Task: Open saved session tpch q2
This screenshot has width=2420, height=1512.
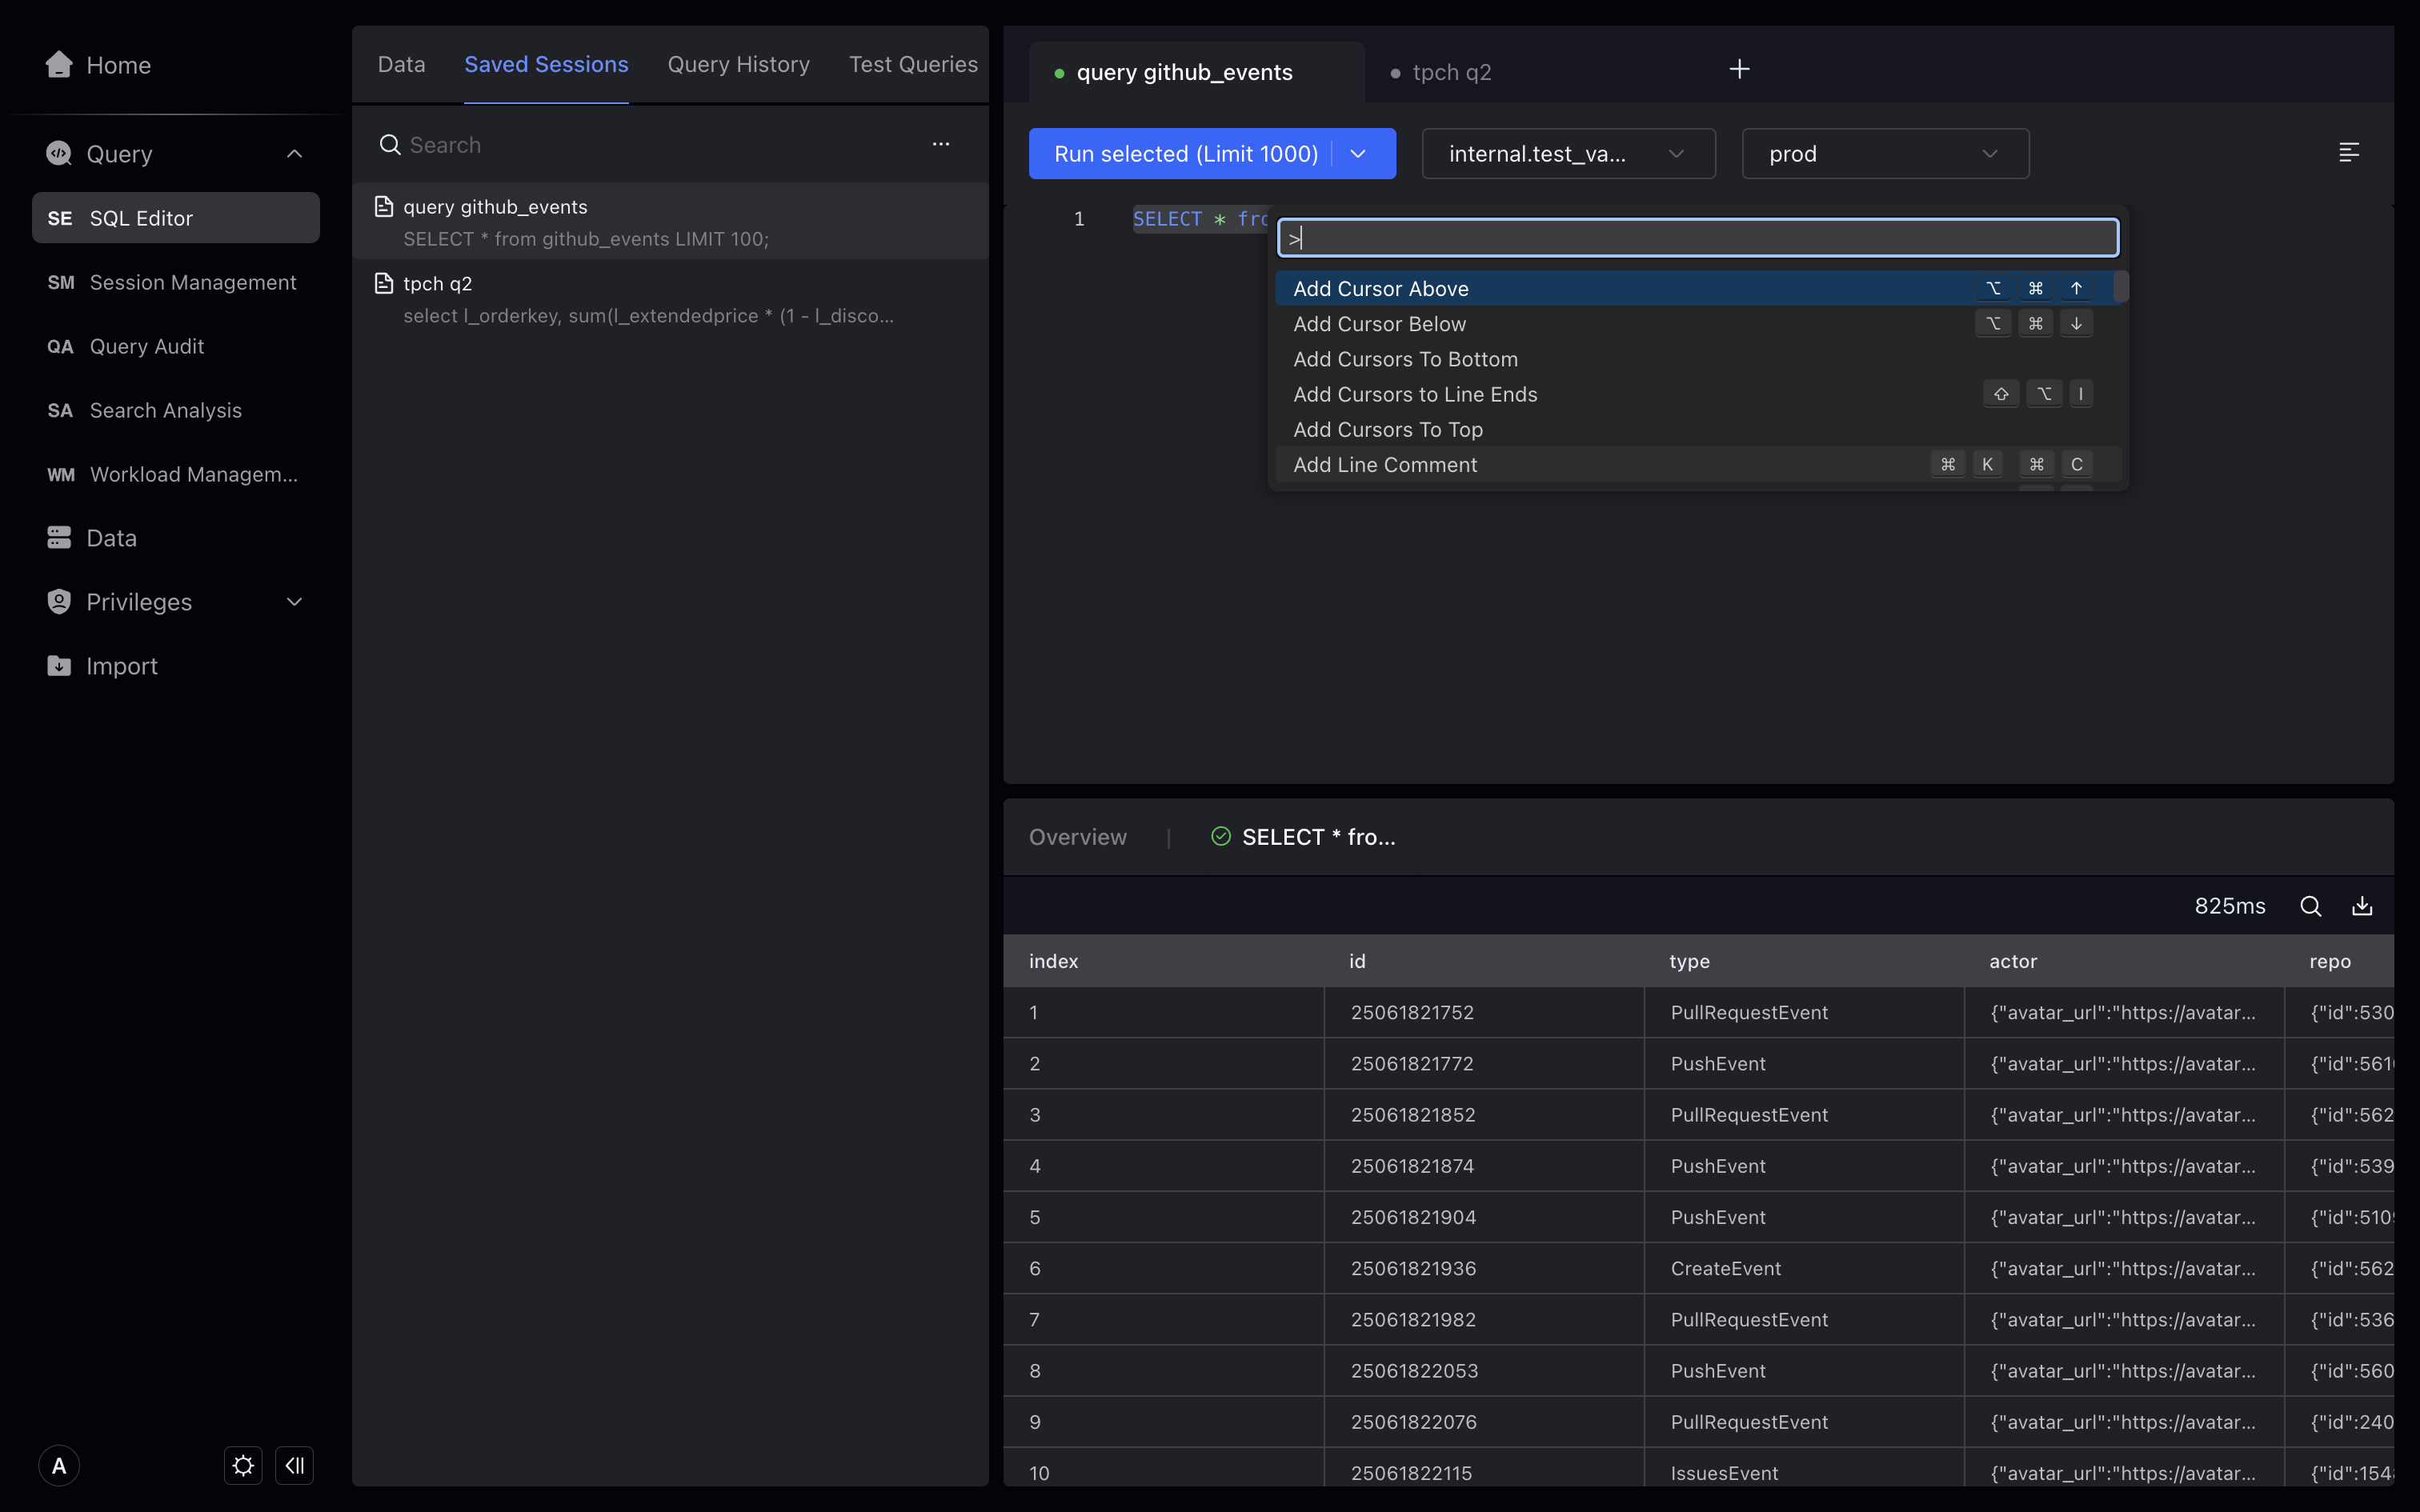Action: [x=670, y=299]
